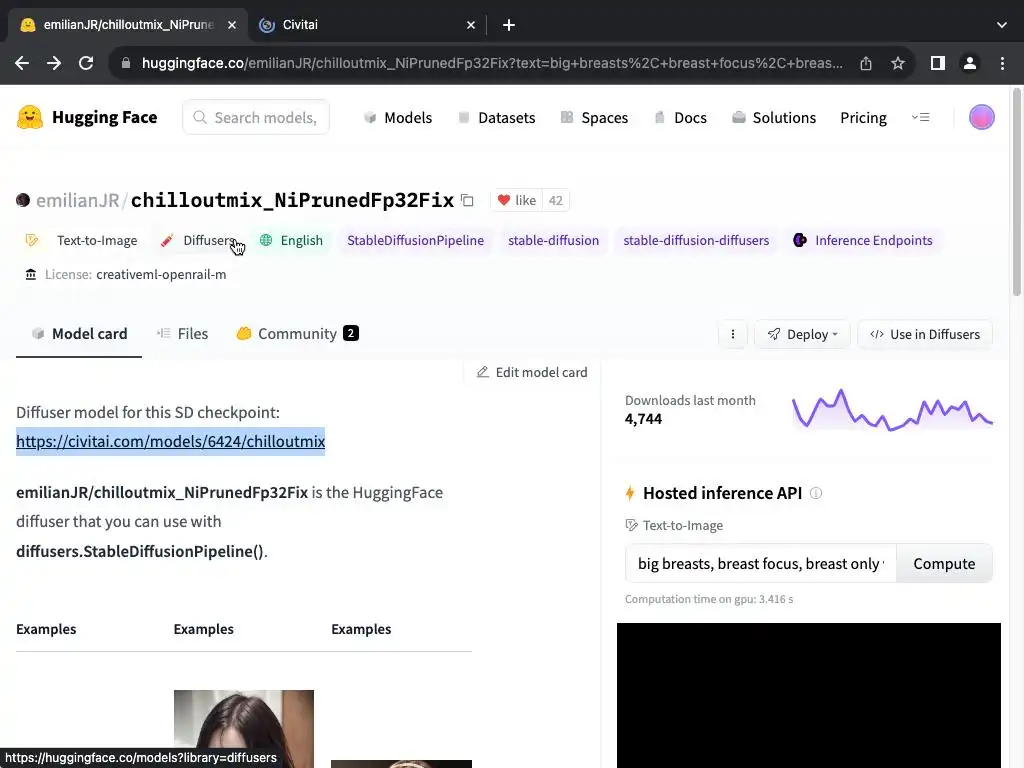Filter by the Diffusers tag
The image size is (1024, 768).
tap(199, 240)
